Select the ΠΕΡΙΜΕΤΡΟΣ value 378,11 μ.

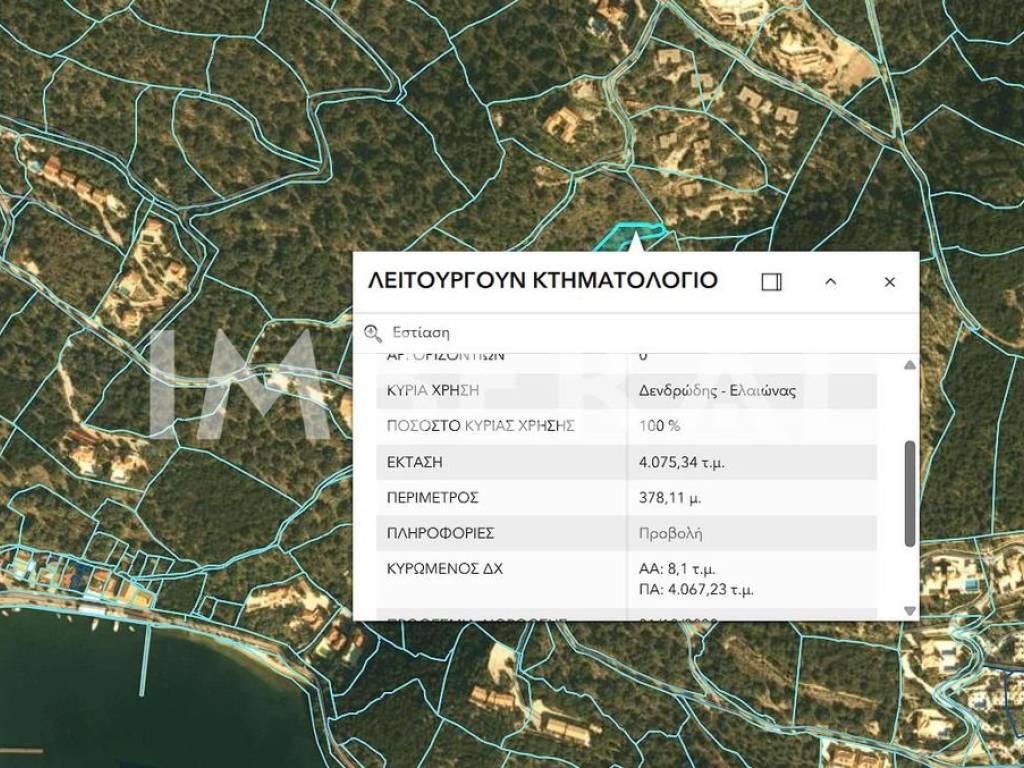[670, 497]
